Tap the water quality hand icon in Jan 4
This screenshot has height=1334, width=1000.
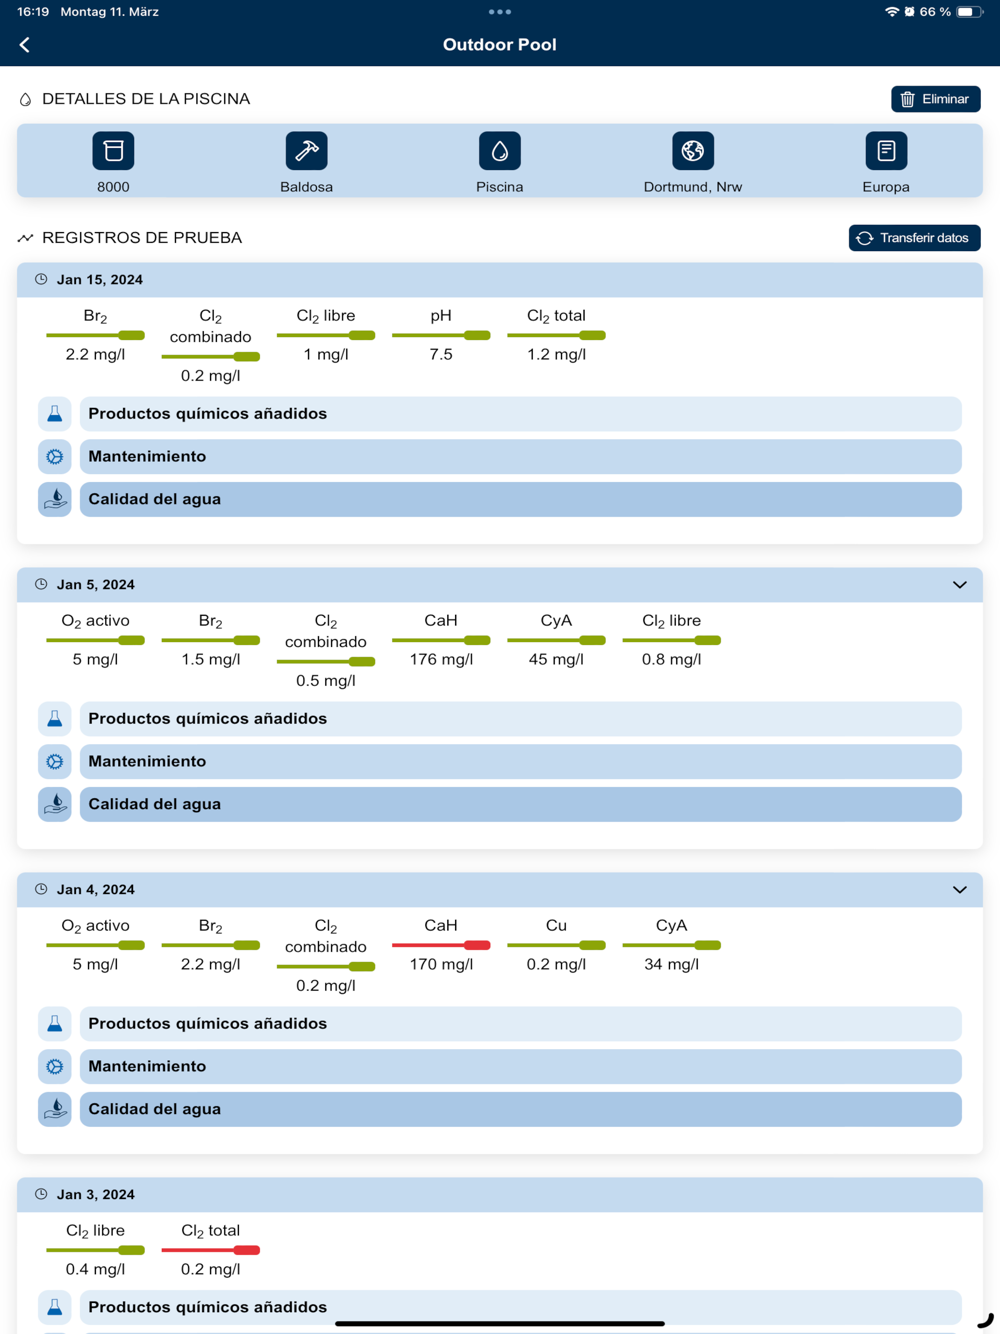55,1109
